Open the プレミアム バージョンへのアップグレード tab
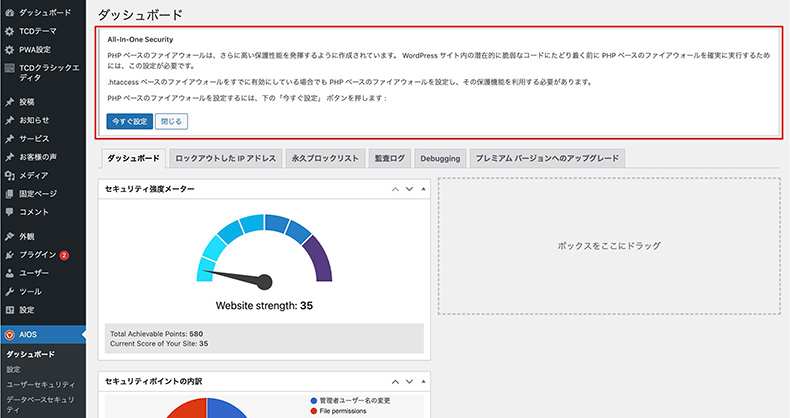Image resolution: width=790 pixels, height=418 pixels. (x=547, y=158)
